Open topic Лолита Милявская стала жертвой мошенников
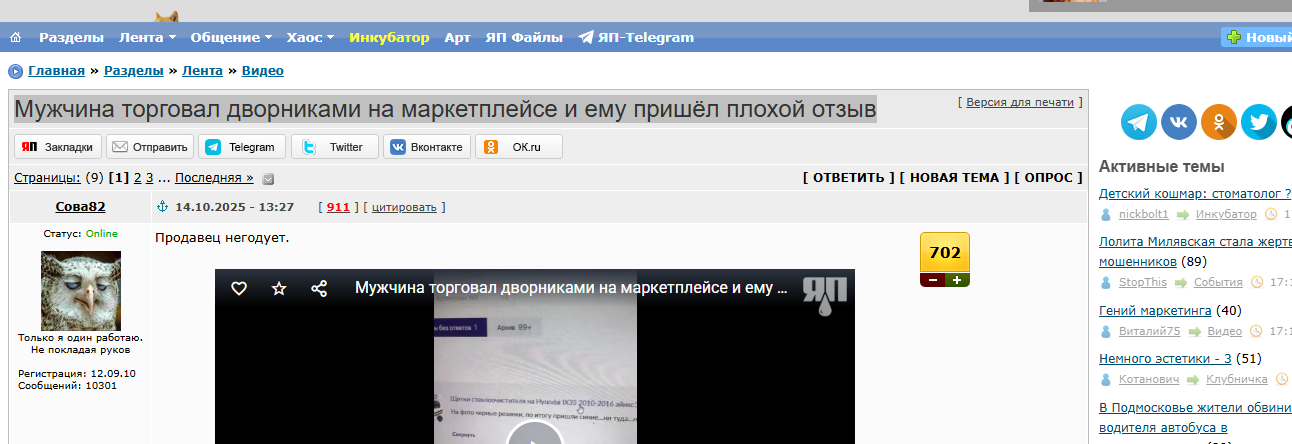1292x444 pixels. 1195,251
